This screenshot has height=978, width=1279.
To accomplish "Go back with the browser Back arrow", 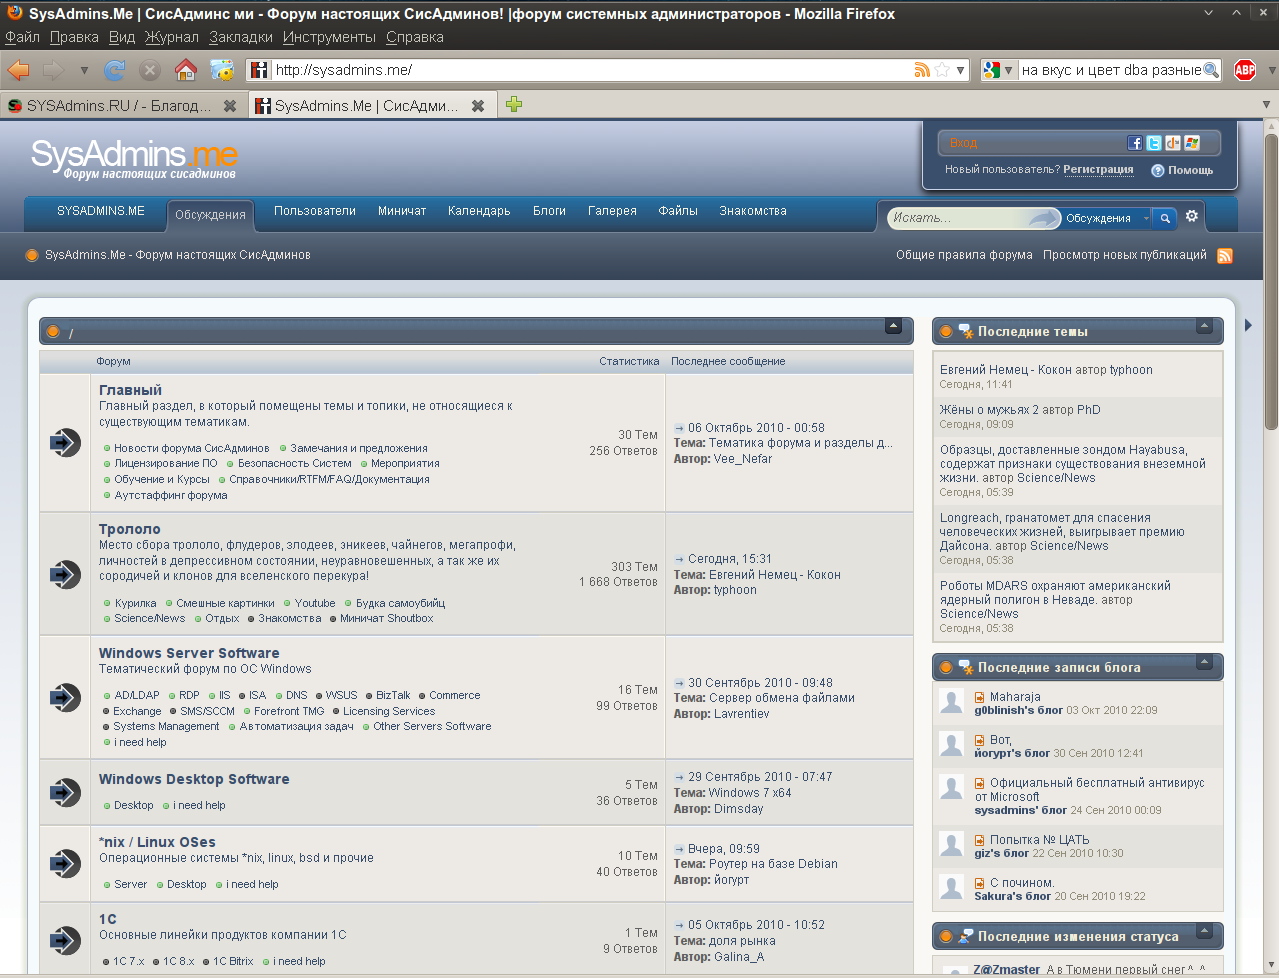I will click(x=18, y=70).
